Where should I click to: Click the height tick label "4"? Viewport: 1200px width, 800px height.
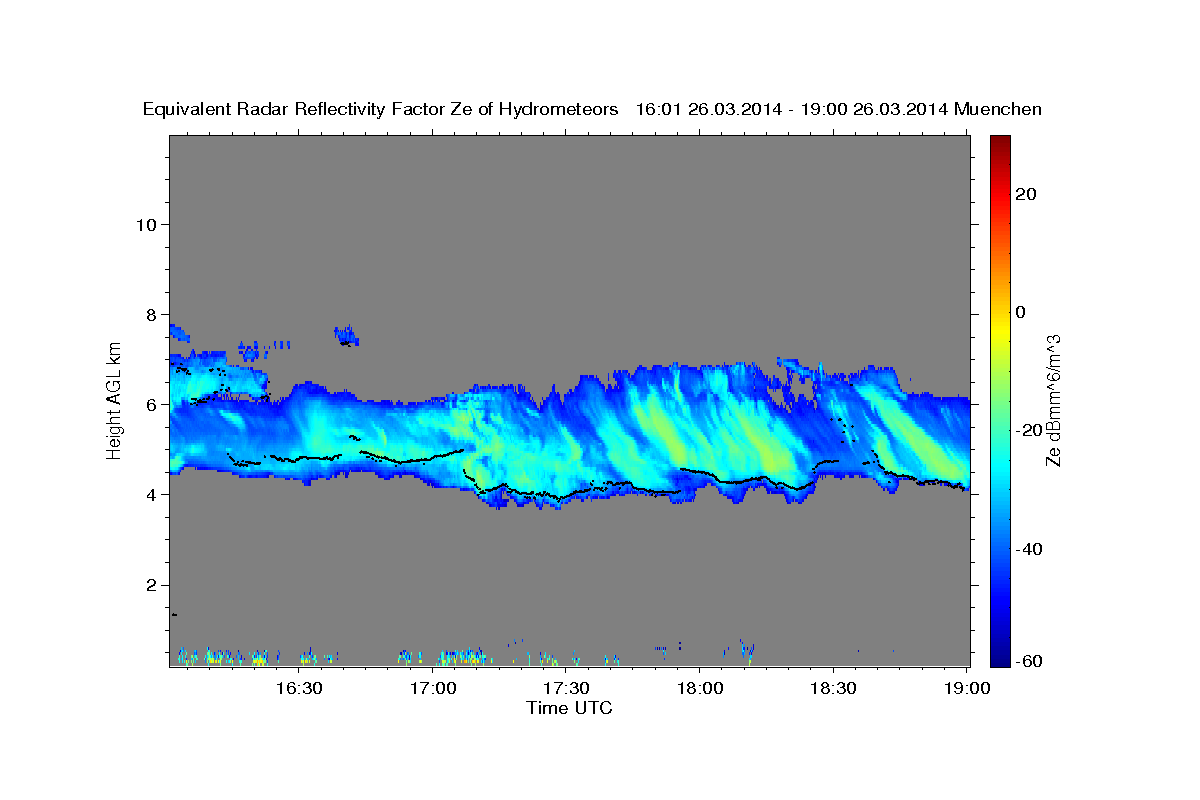point(151,494)
